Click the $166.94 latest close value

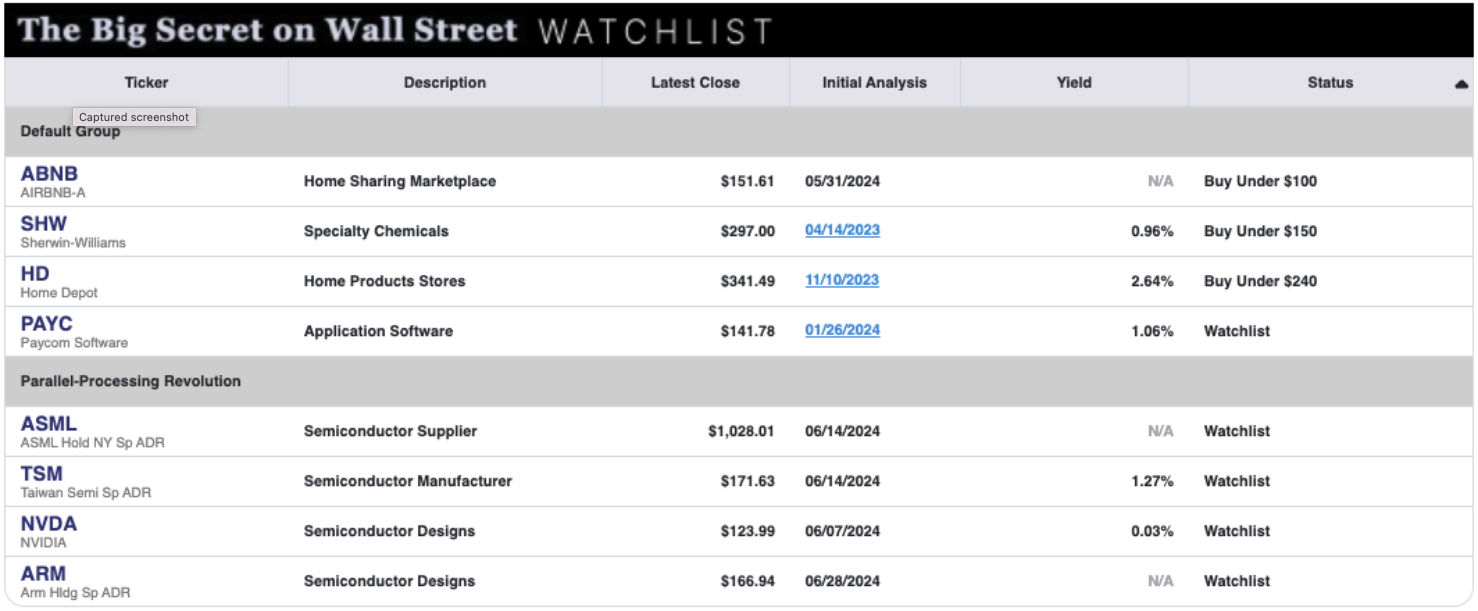click(748, 581)
